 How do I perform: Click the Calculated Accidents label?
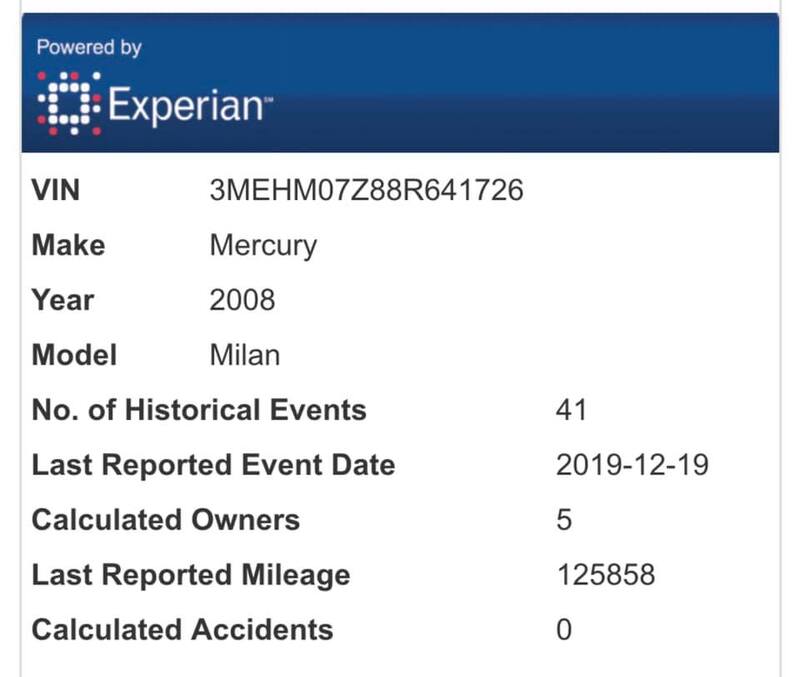182,630
